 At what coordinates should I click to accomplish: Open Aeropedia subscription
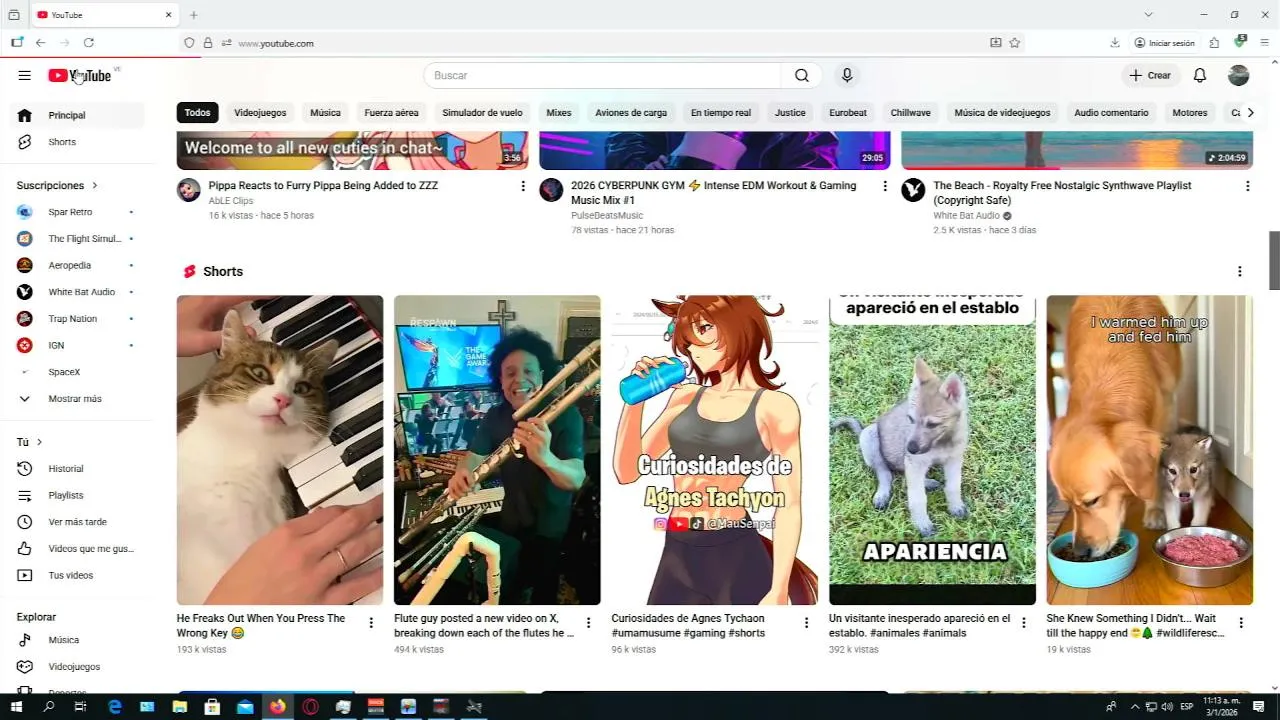click(78, 266)
